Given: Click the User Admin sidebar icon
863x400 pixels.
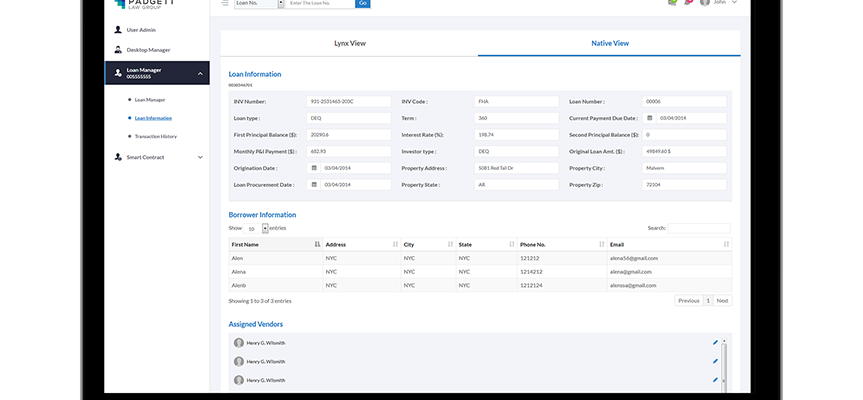Looking at the screenshot, I should click(118, 30).
